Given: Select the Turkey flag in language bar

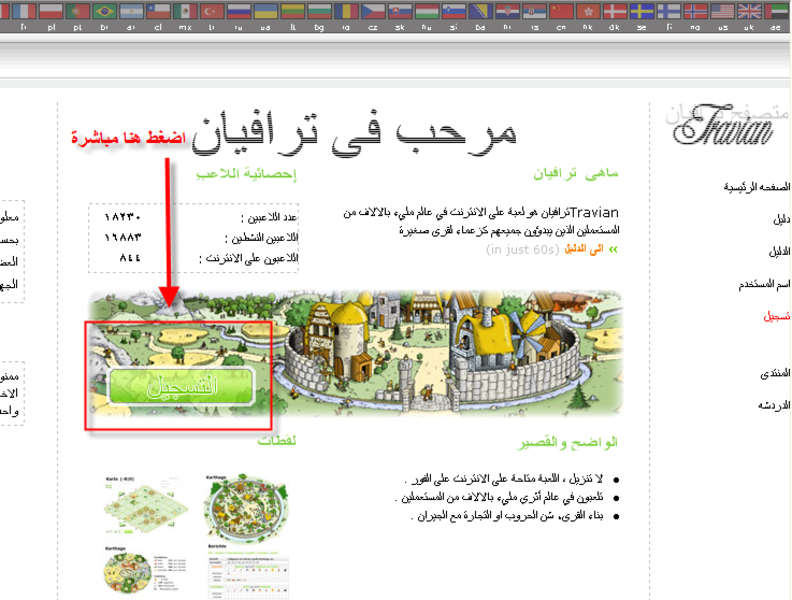Looking at the screenshot, I should (211, 11).
